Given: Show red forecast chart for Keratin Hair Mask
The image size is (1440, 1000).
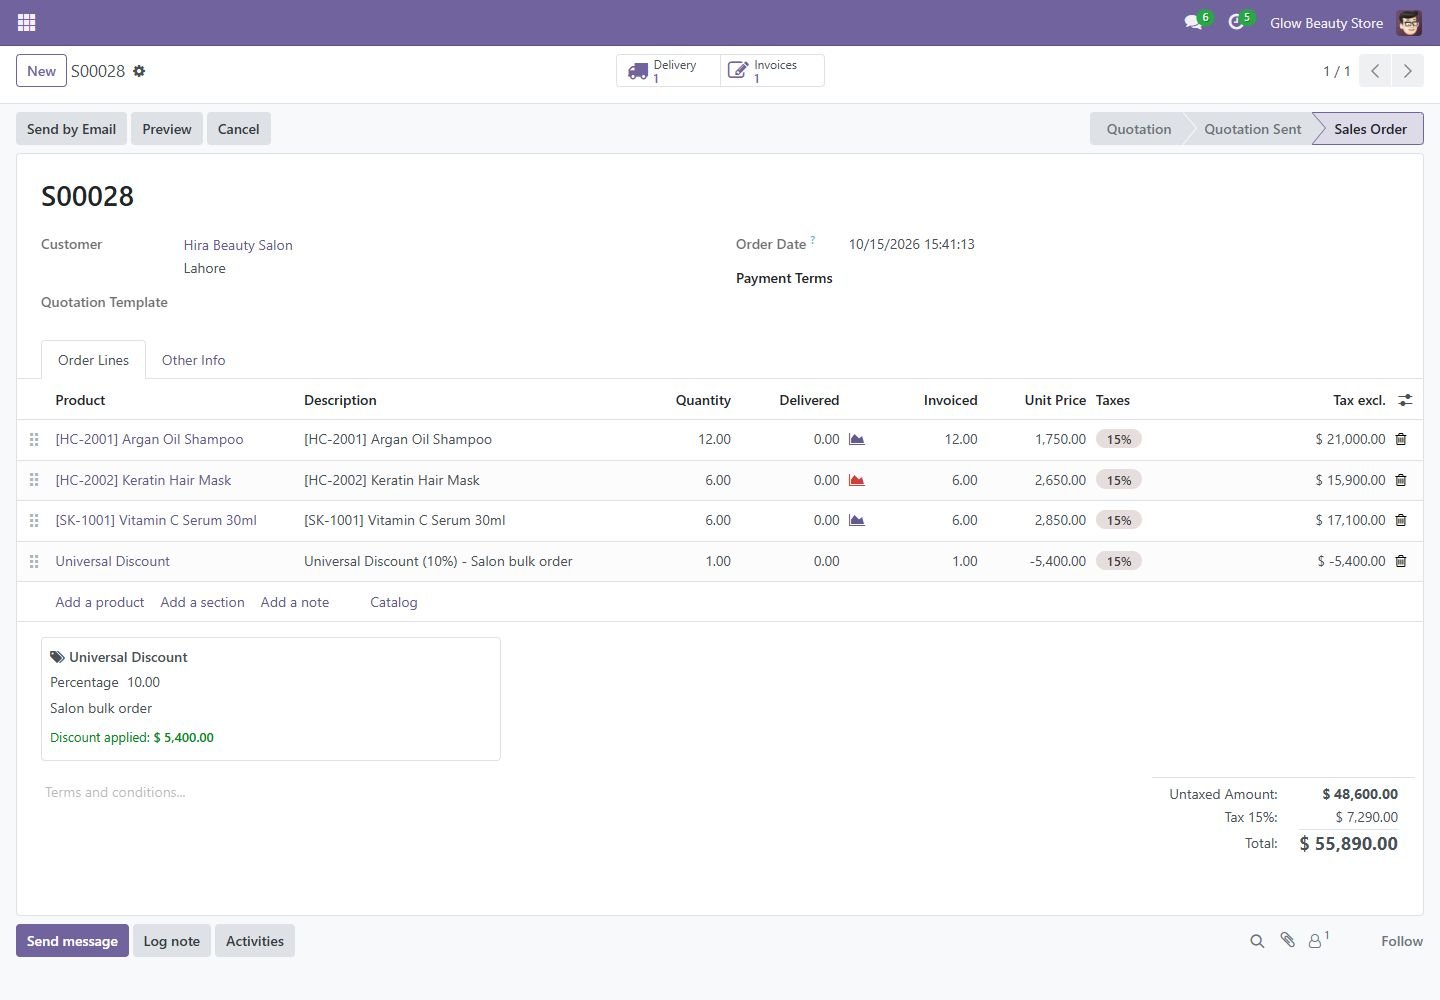Looking at the screenshot, I should pyautogui.click(x=856, y=480).
